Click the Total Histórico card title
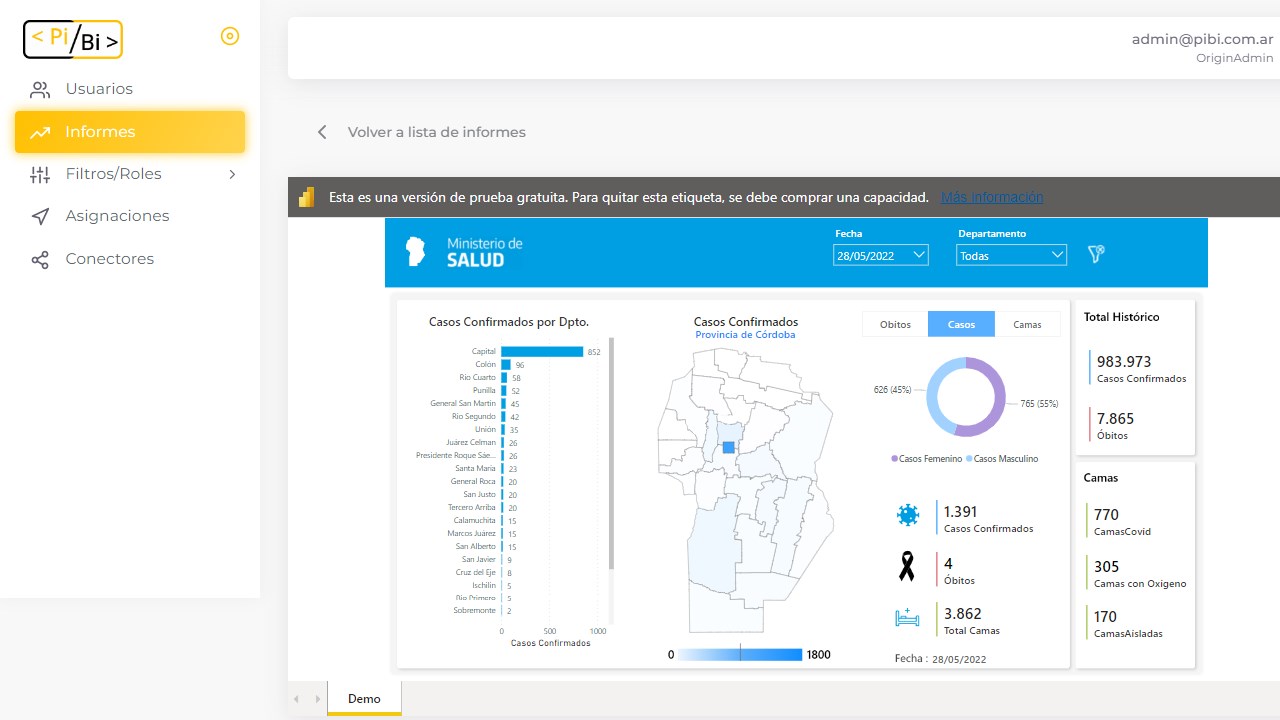The width and height of the screenshot is (1280, 720). 1122,317
